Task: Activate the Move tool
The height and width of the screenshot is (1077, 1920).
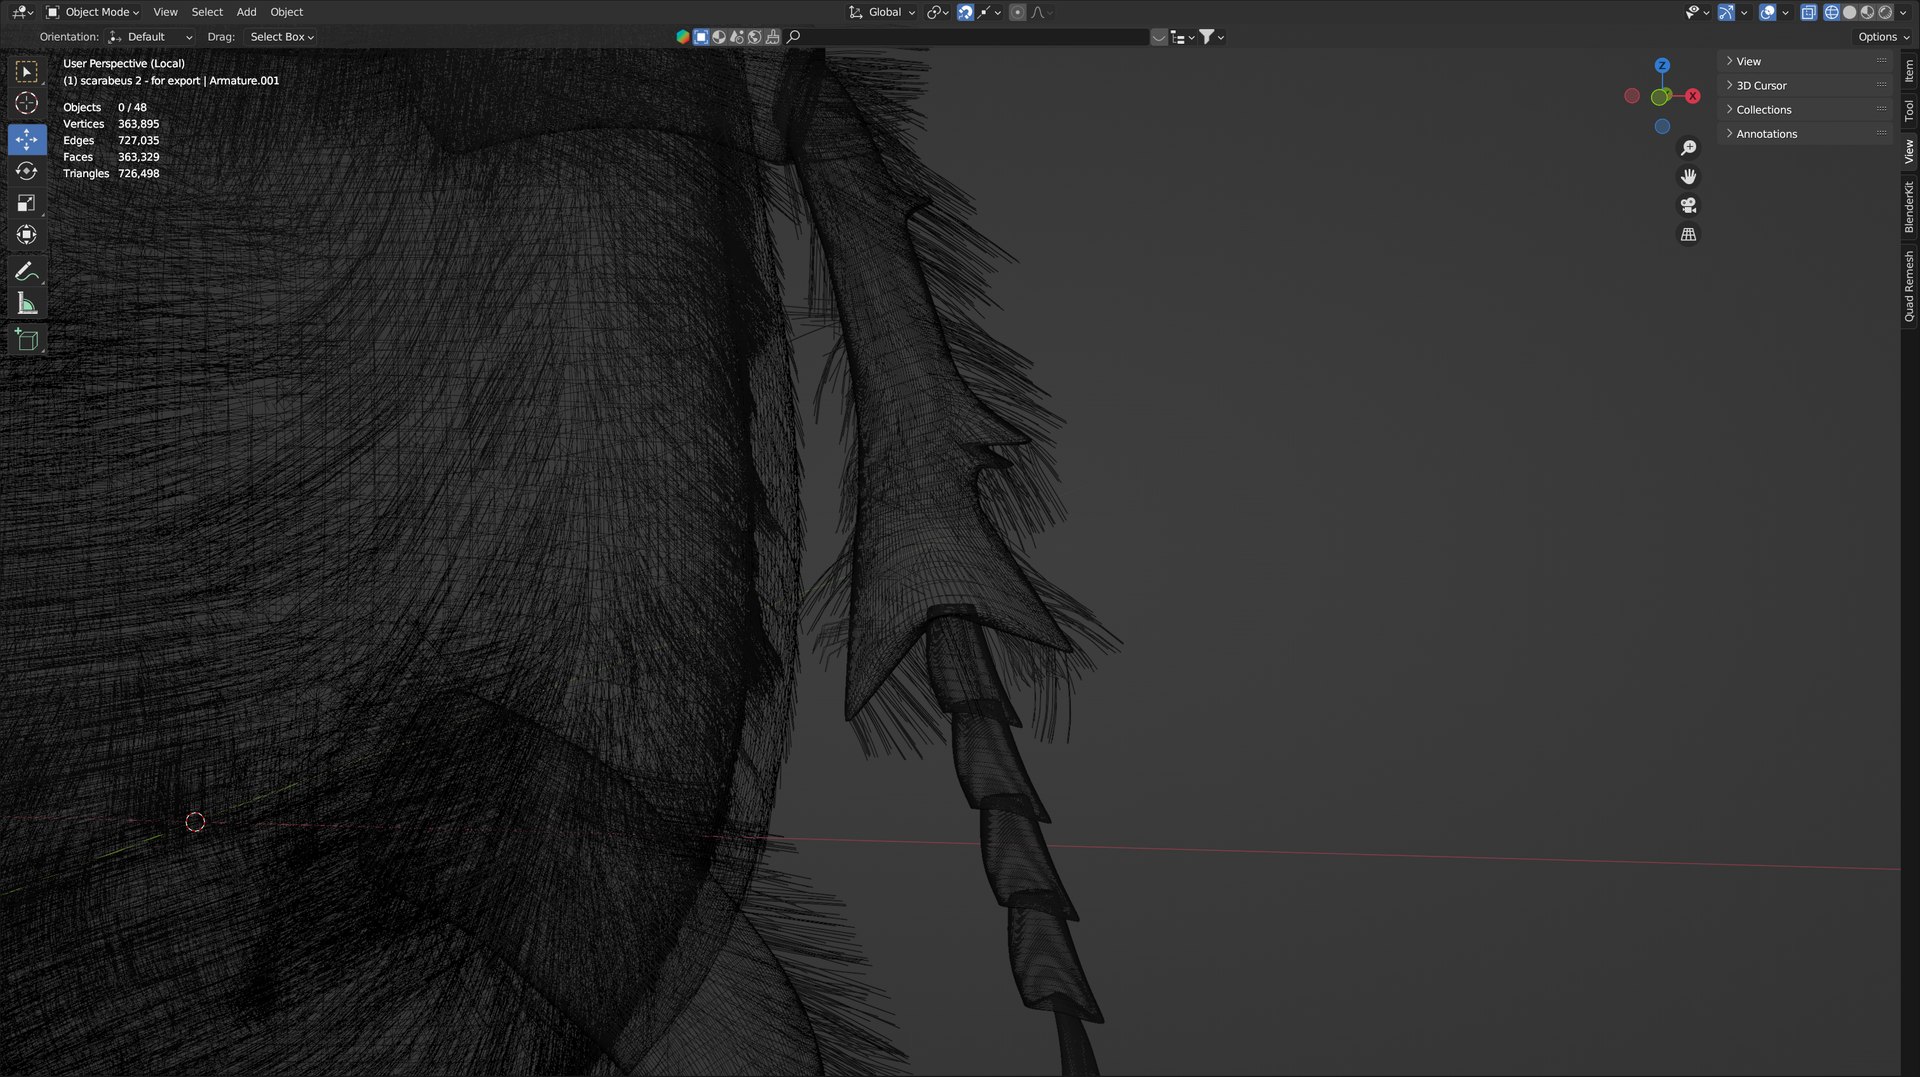Action: pos(27,139)
